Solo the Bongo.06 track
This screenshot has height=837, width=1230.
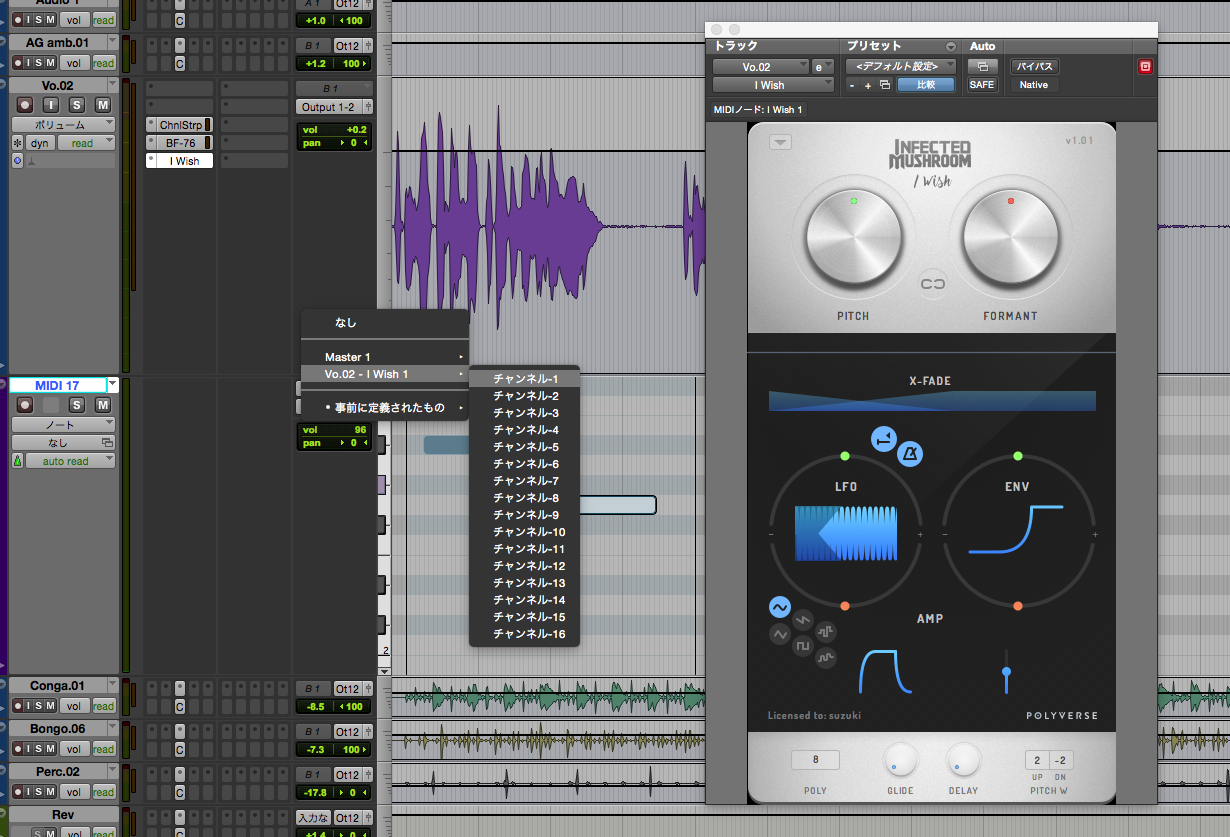click(38, 749)
